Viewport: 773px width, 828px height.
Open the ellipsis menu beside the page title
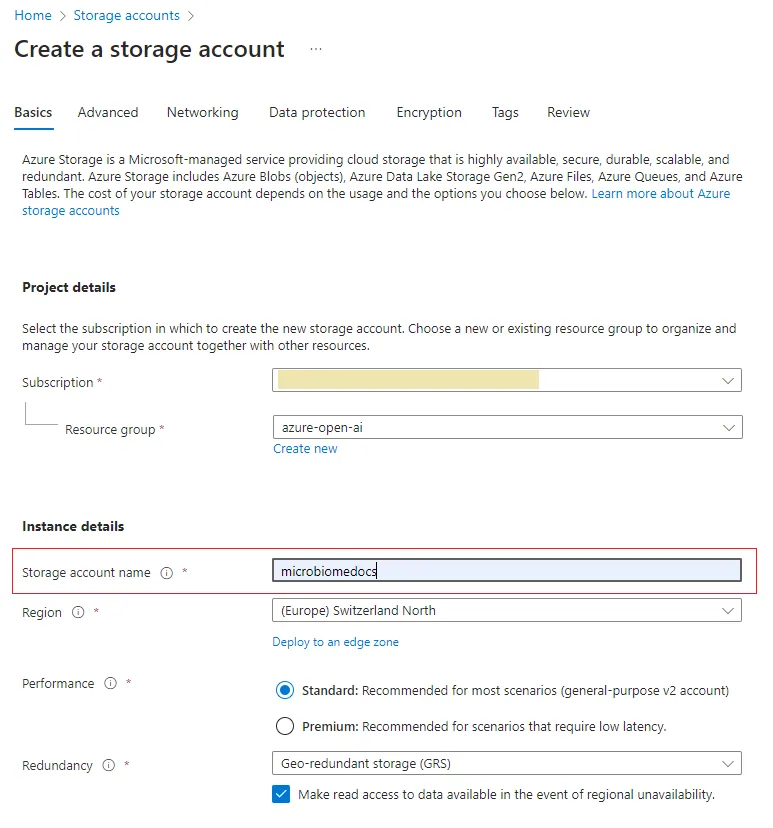pyautogui.click(x=316, y=49)
